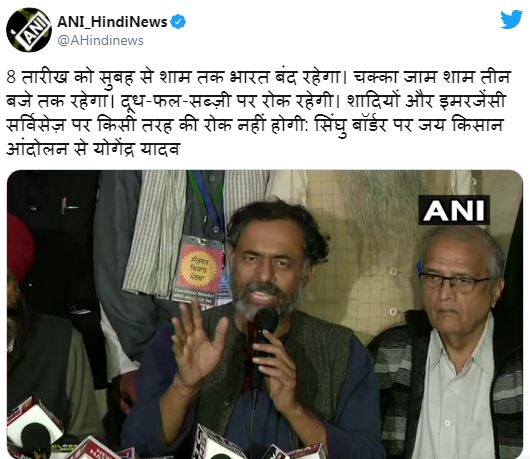Select the tweet's first line about Bharat Bandh
530x459 pixels.
[258, 77]
